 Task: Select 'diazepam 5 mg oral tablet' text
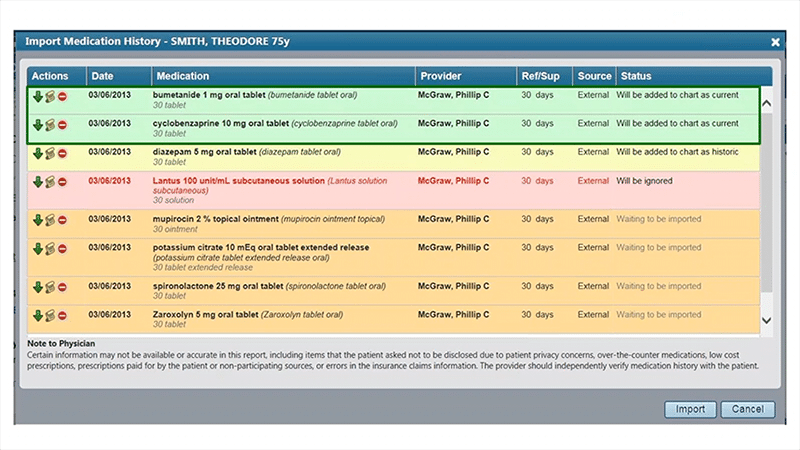pyautogui.click(x=204, y=152)
